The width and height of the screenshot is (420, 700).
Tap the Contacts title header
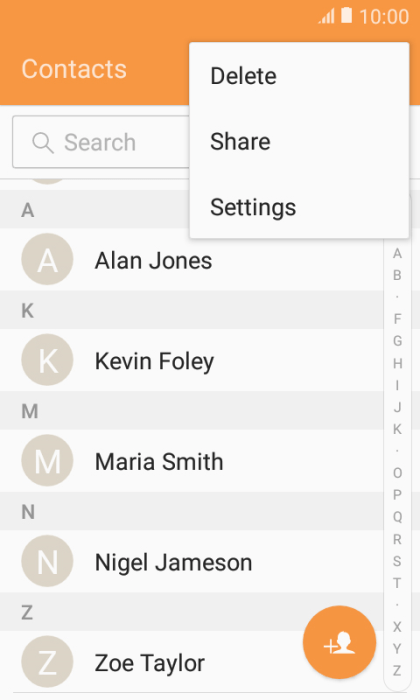tap(74, 69)
